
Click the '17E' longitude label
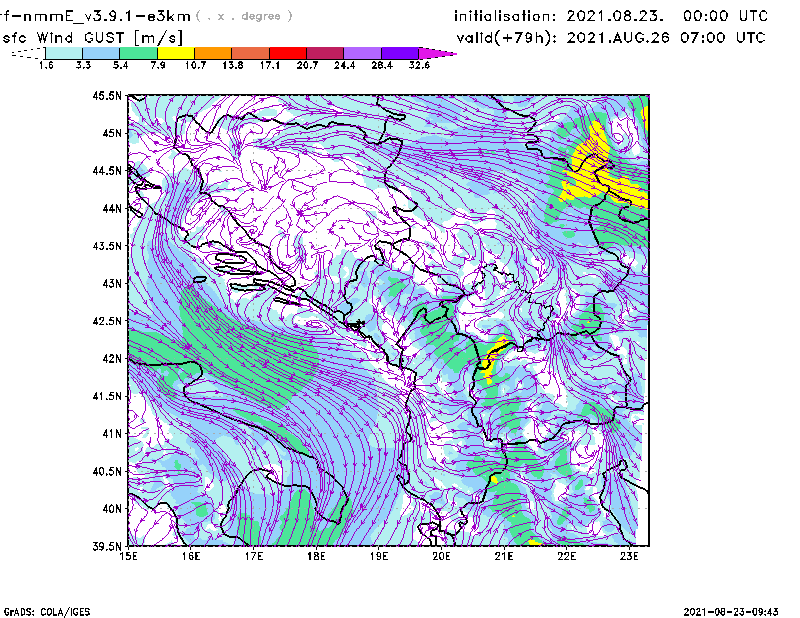click(x=254, y=556)
